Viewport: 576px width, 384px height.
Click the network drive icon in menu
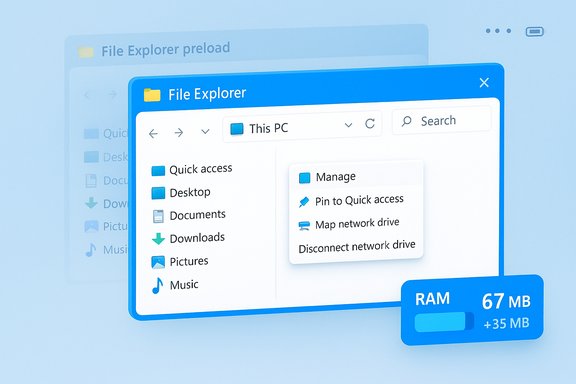(304, 225)
